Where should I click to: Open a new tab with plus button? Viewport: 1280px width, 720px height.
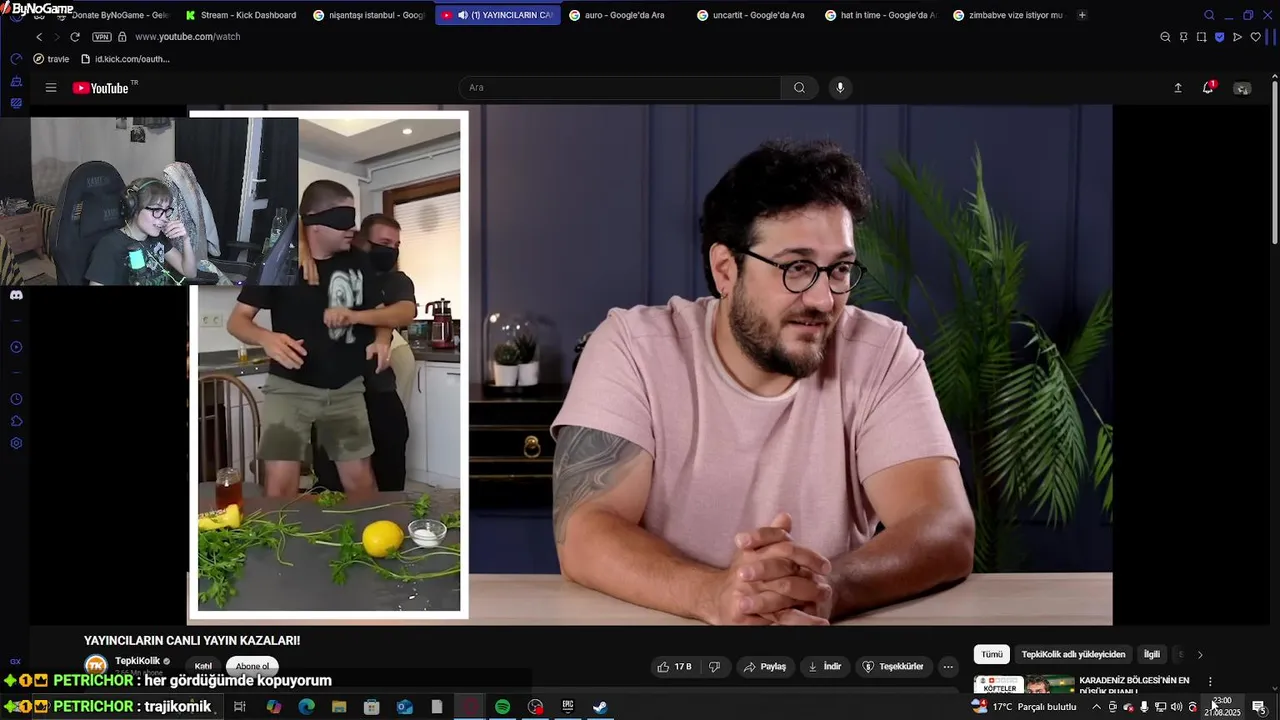tap(1082, 15)
